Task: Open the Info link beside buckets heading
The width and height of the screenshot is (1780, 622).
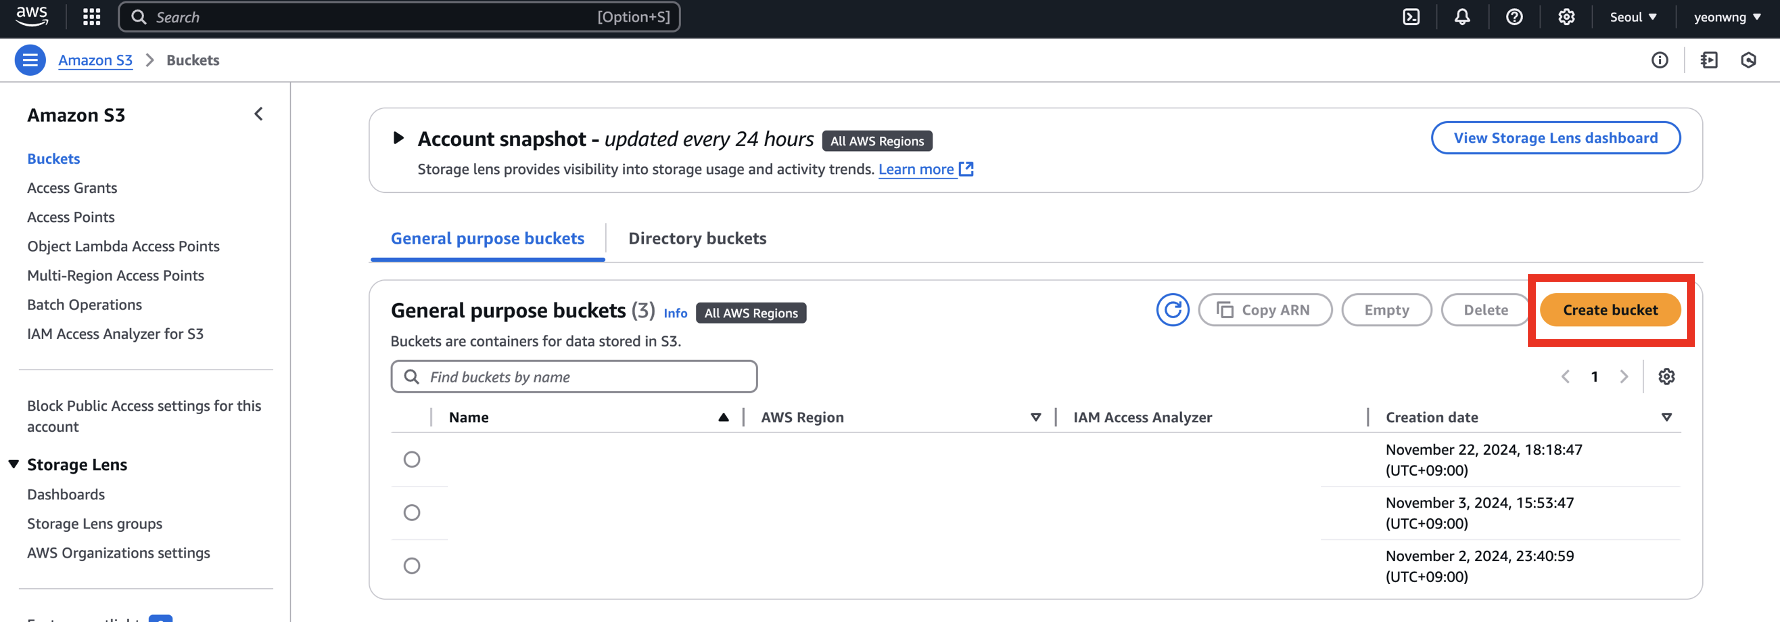Action: point(675,313)
